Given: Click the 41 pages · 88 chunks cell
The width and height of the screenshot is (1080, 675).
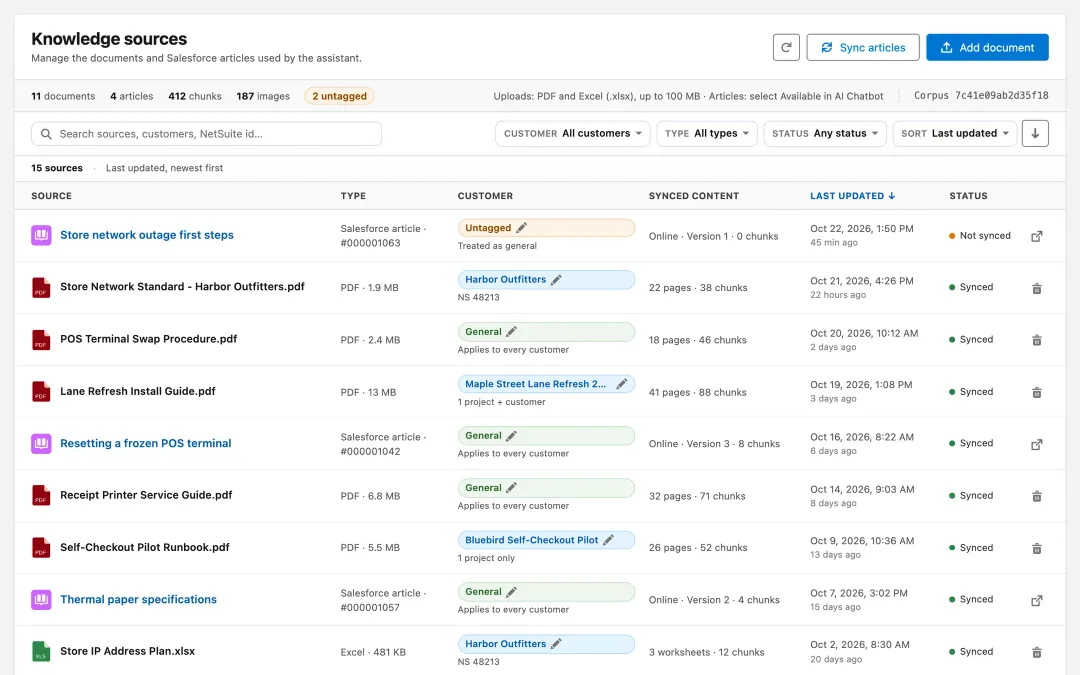Looking at the screenshot, I should 697,392.
